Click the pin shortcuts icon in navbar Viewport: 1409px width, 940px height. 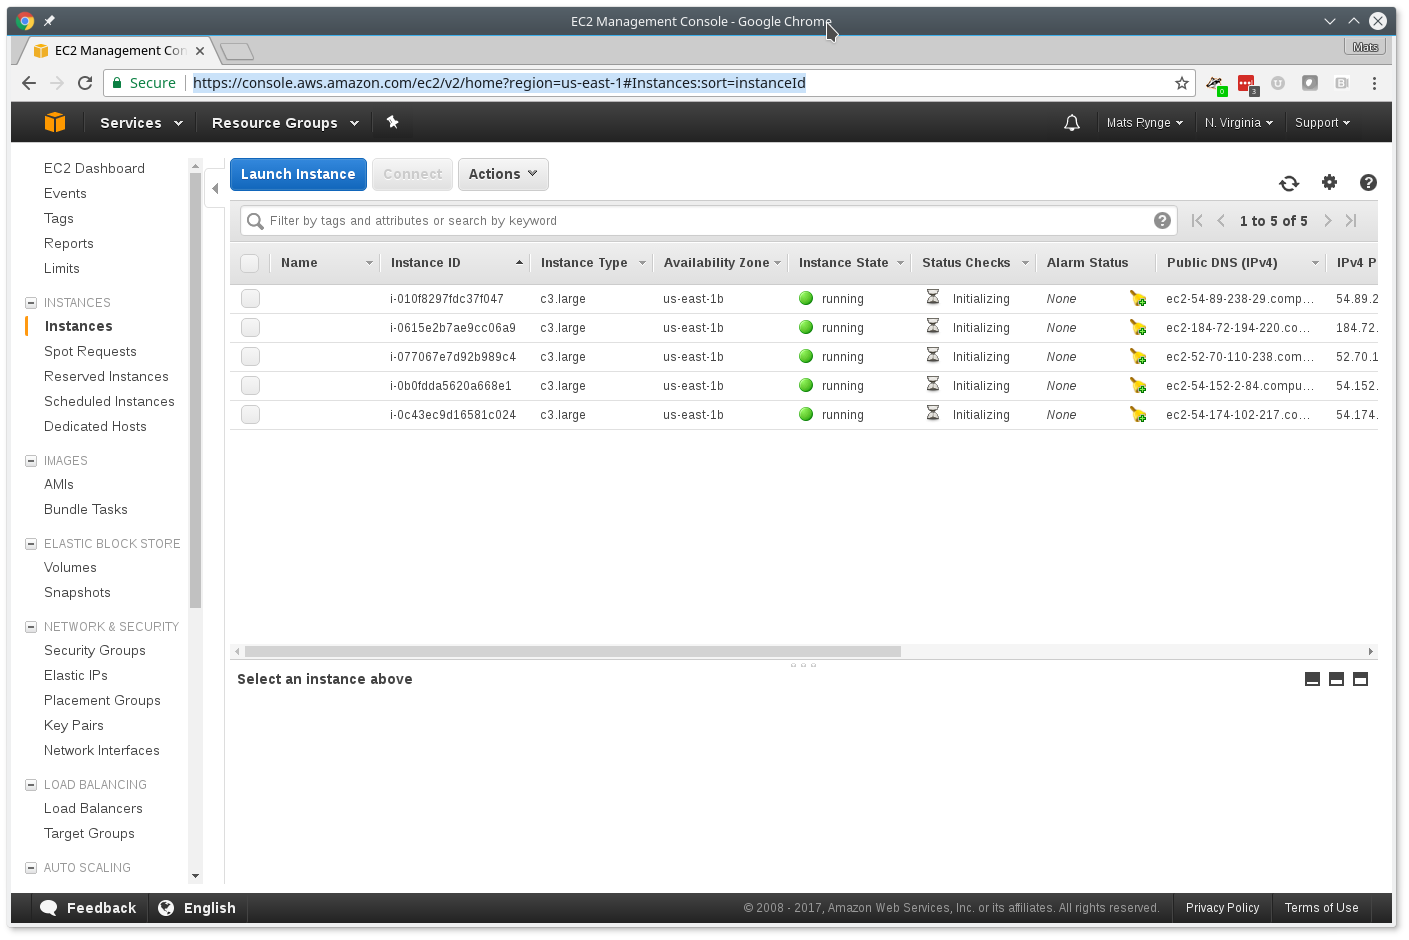(392, 122)
